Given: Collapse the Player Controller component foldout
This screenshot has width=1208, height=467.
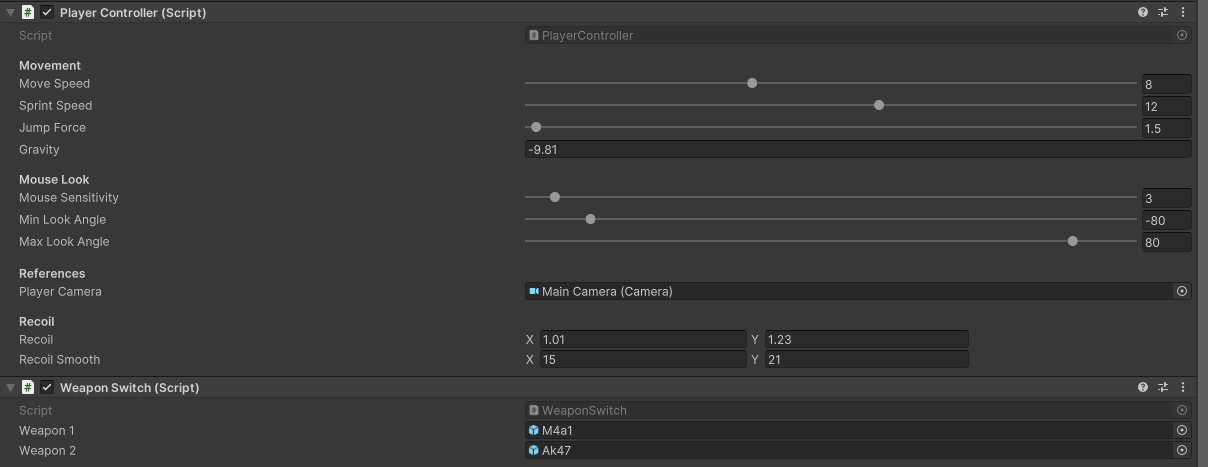Looking at the screenshot, I should [x=11, y=13].
